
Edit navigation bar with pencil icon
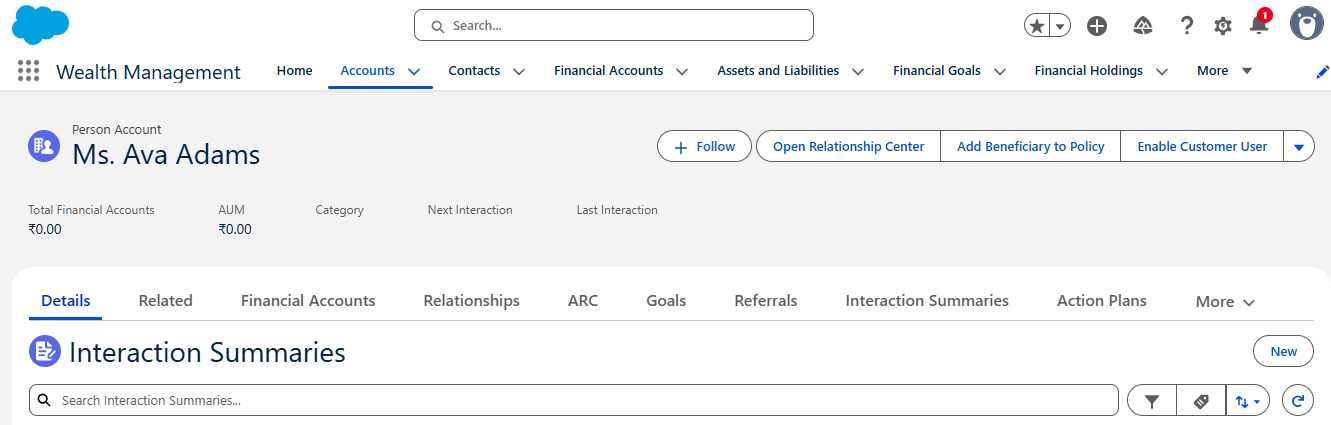pos(1323,71)
